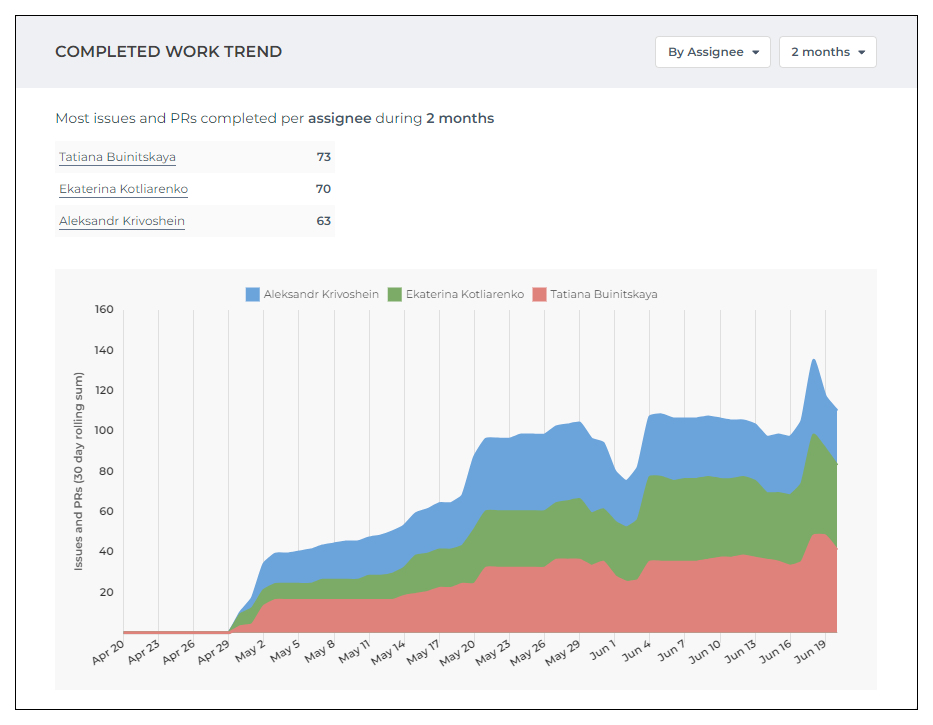Click the green Ekaterina Kotliarenko legend swatch
Viewport: 933px width, 725px height.
[x=395, y=294]
